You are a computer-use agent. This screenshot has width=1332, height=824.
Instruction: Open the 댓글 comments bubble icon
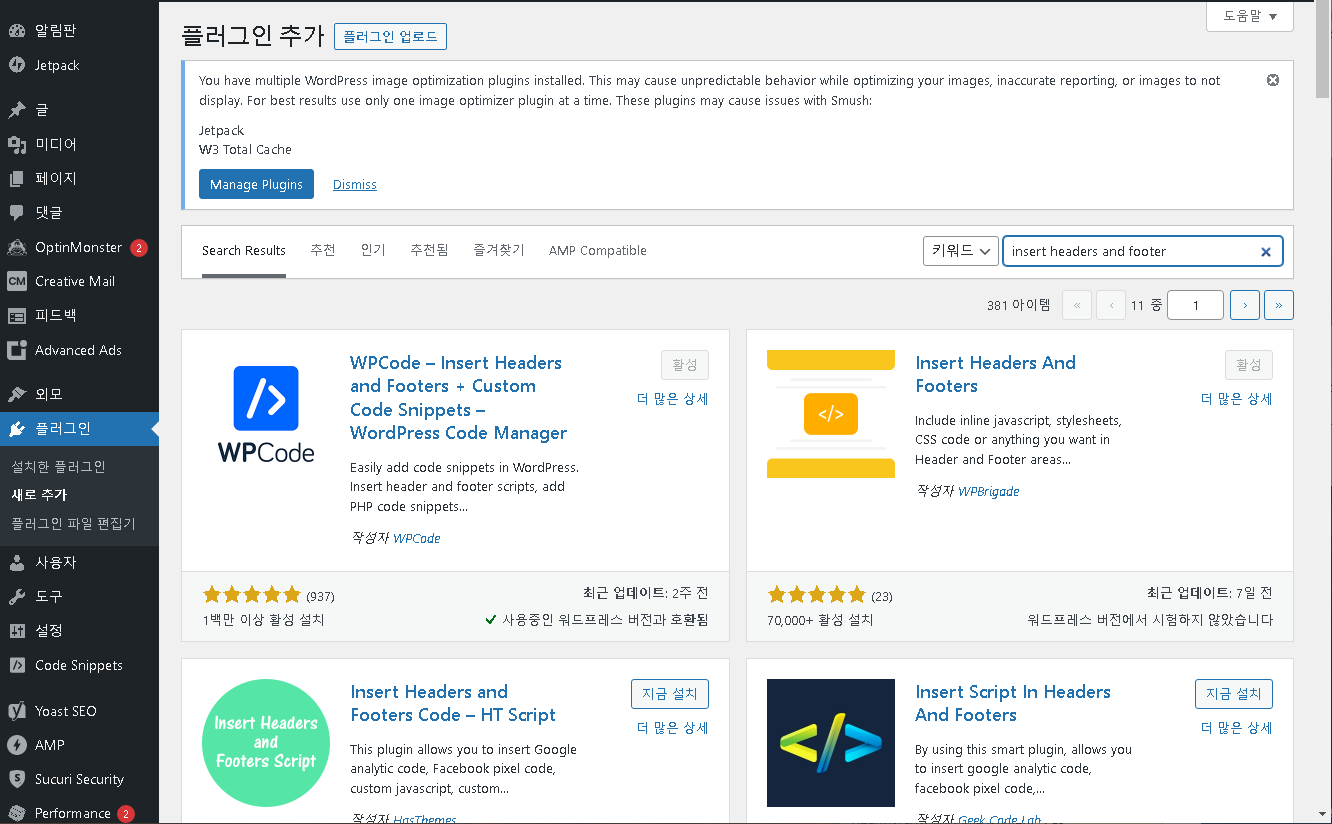(17, 212)
